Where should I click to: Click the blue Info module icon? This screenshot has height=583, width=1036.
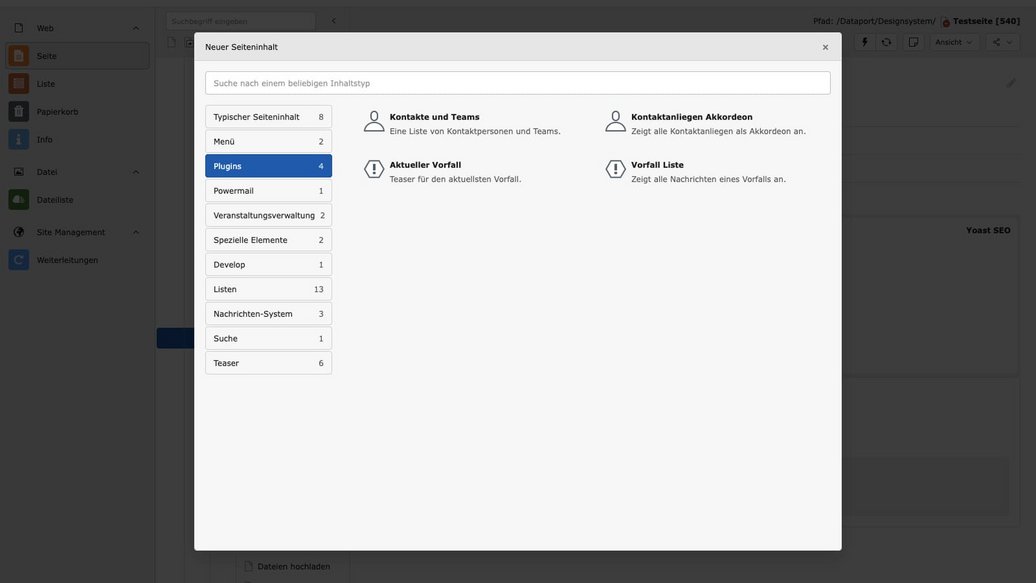(x=19, y=140)
